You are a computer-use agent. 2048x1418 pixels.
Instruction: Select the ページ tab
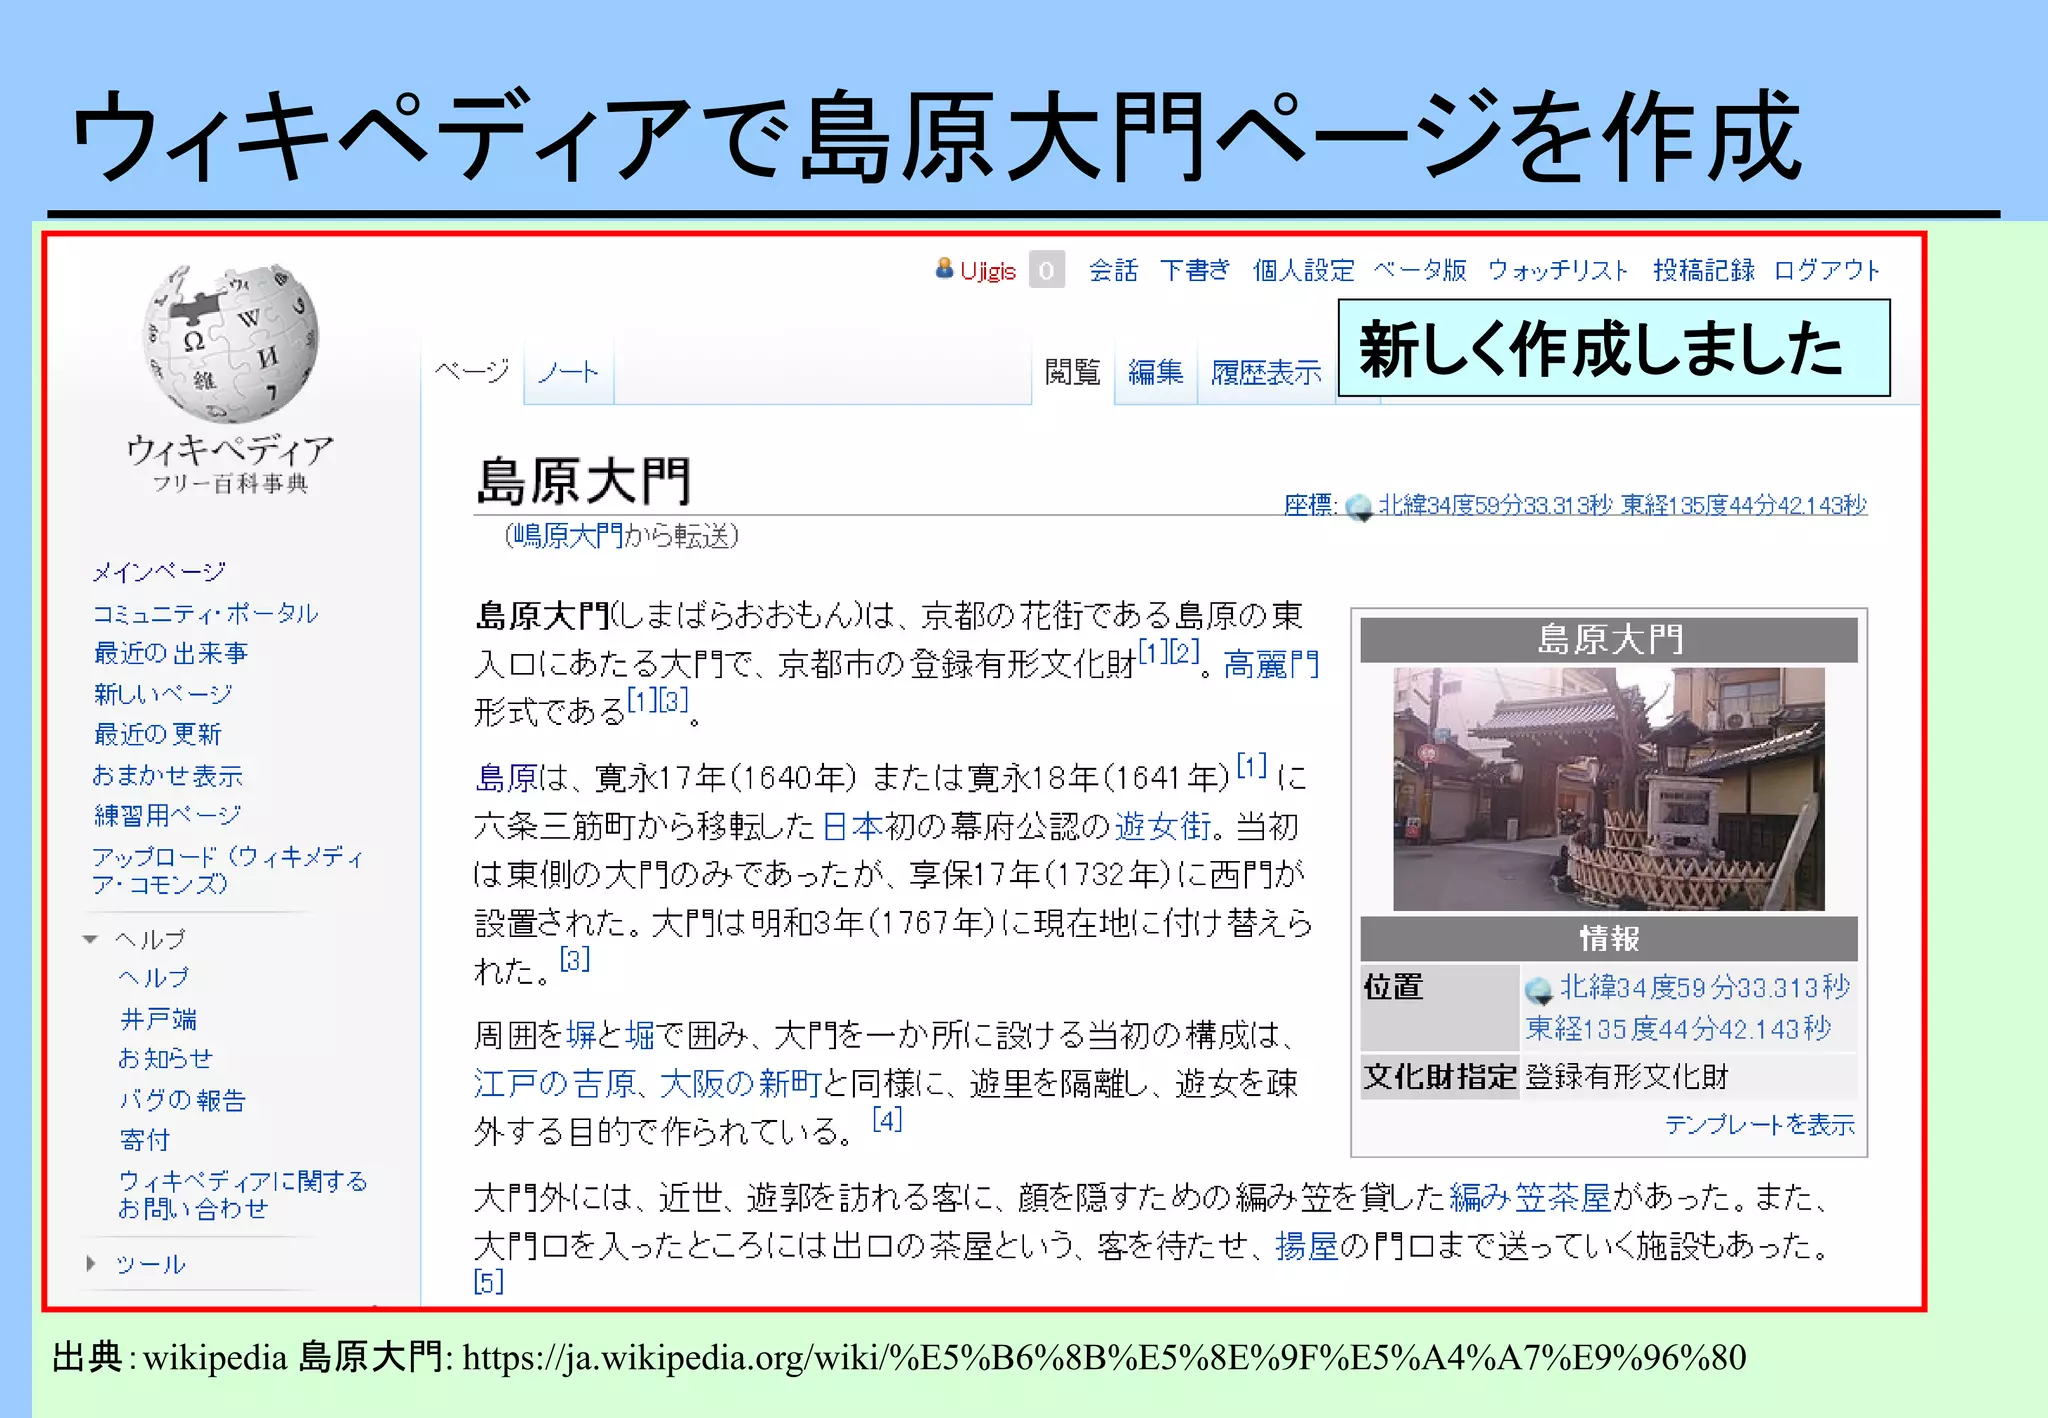tap(472, 372)
